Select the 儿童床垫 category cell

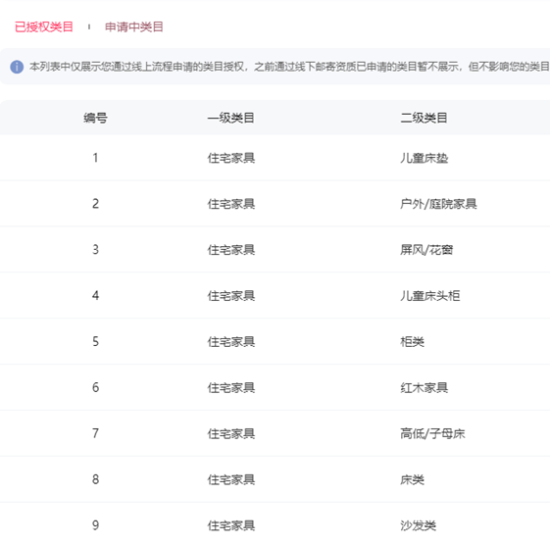click(424, 158)
